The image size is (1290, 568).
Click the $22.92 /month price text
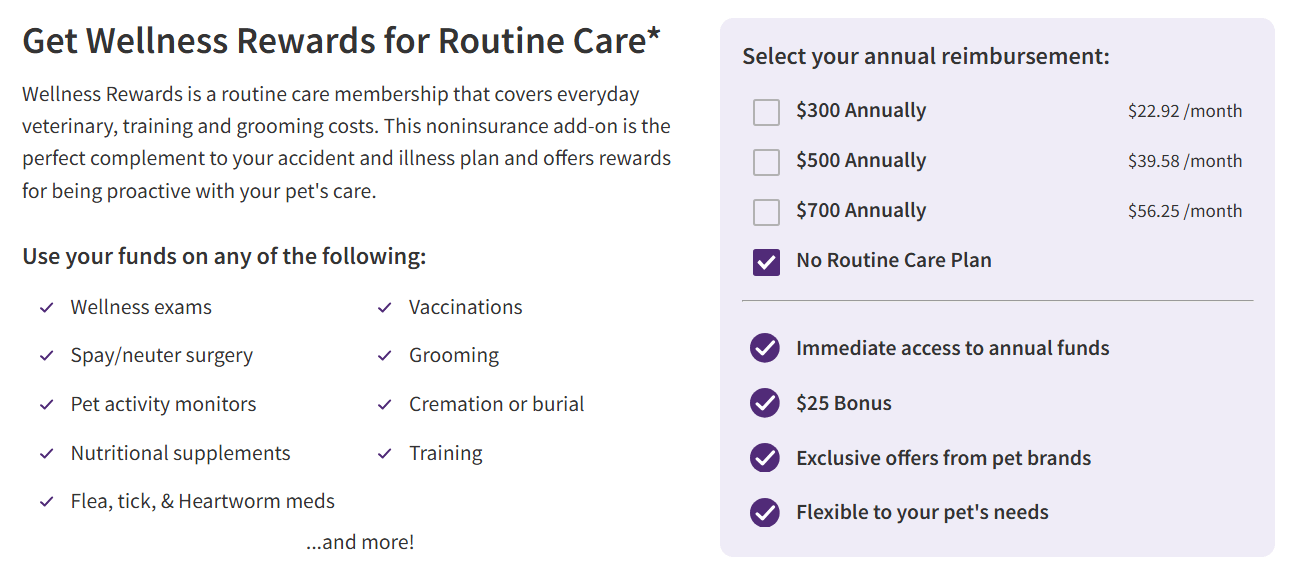pyautogui.click(x=1185, y=111)
